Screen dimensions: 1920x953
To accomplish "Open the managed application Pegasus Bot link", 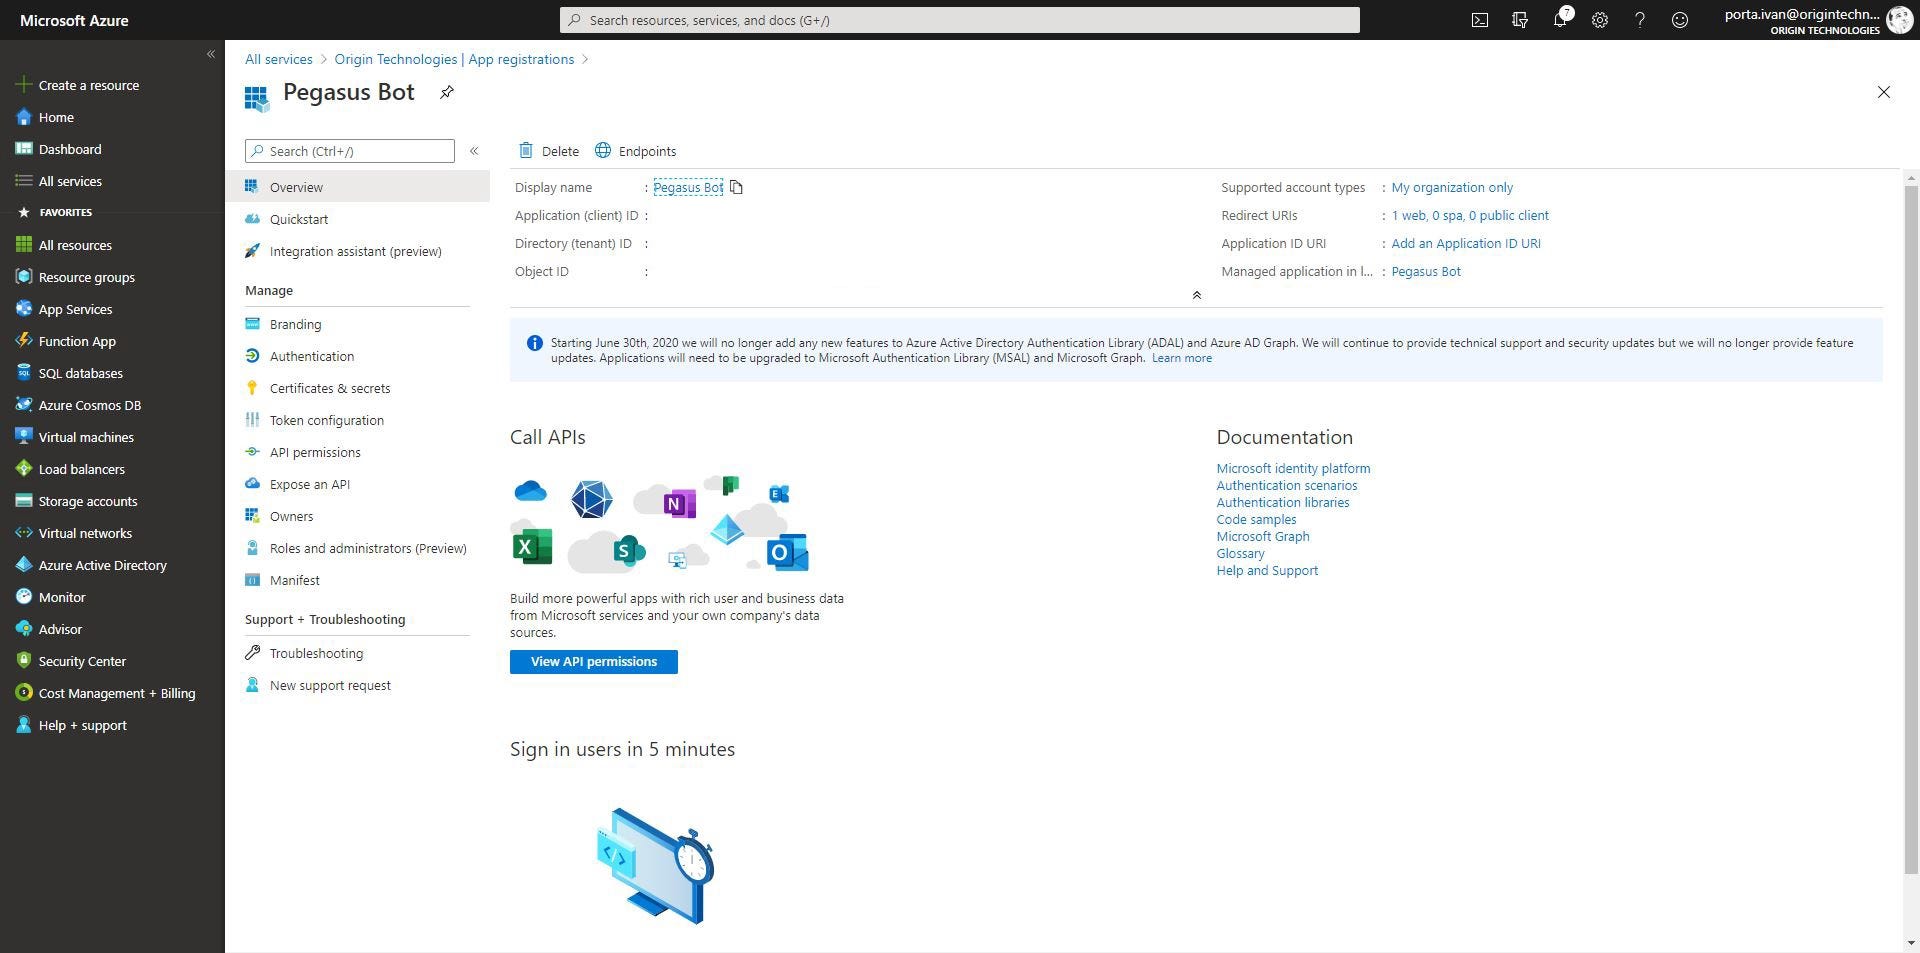I will 1426,271.
